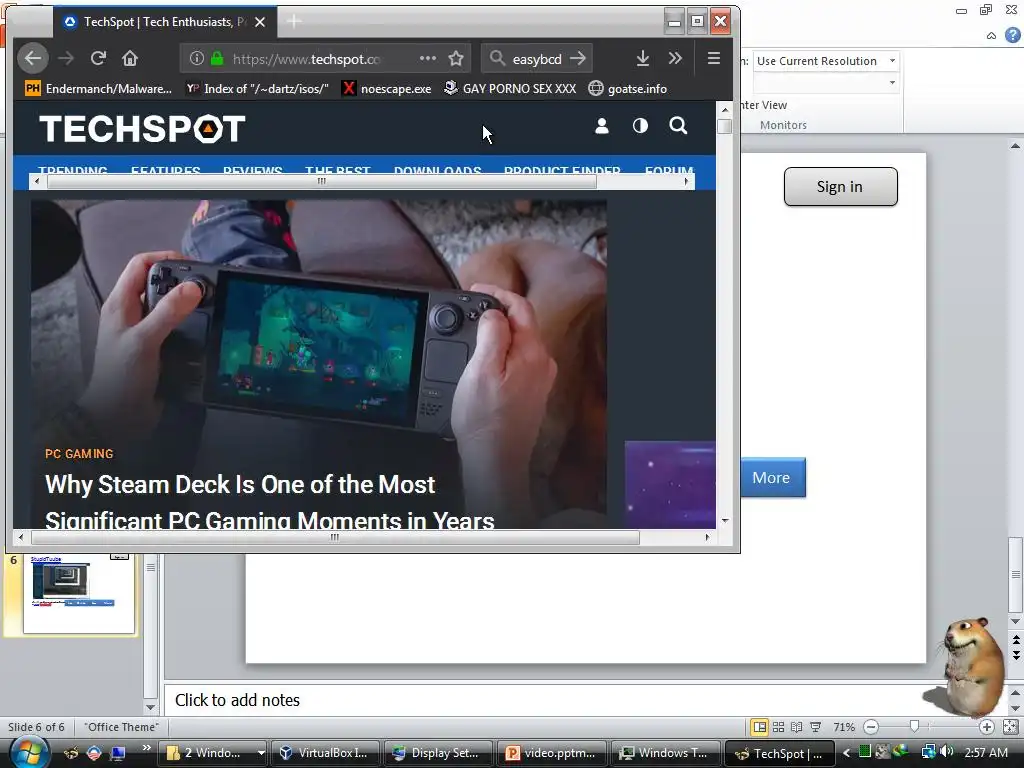Click the blue More button on slide
Viewport: 1024px width, 768px height.
click(773, 477)
